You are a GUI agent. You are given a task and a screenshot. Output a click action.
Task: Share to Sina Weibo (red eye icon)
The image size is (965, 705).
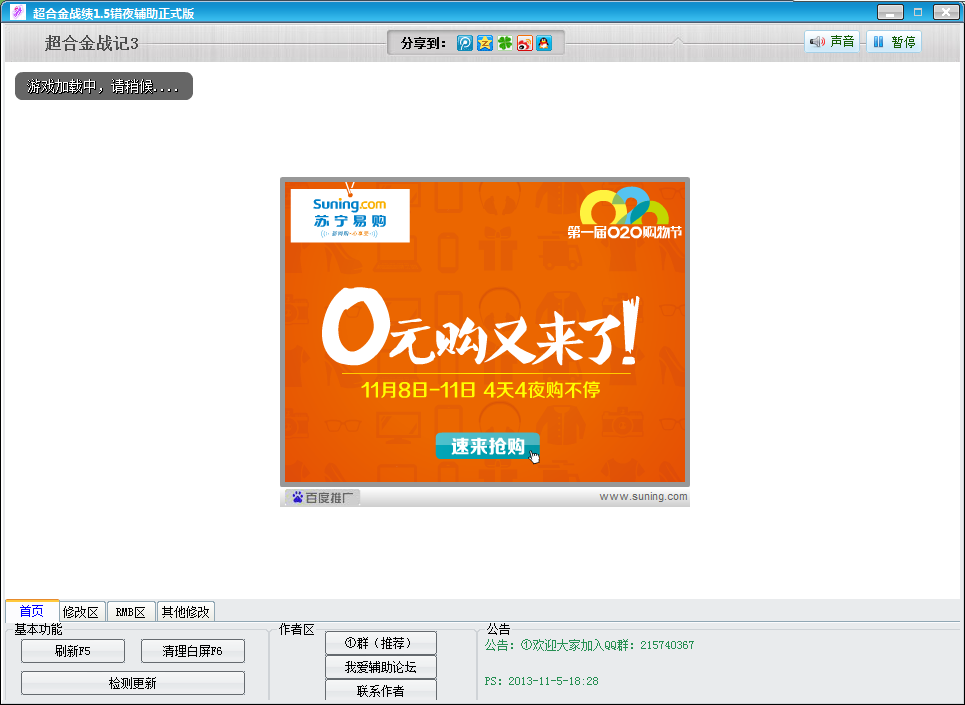(x=524, y=43)
